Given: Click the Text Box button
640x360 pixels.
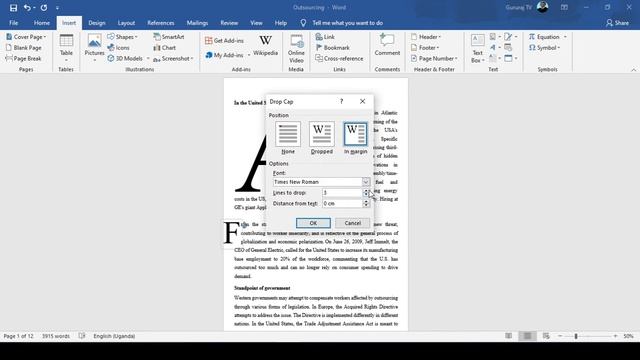Looking at the screenshot, I should (478, 48).
